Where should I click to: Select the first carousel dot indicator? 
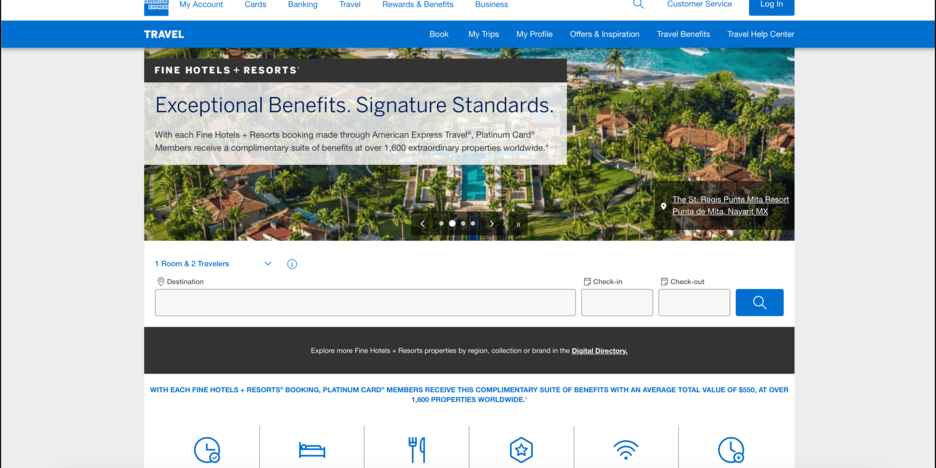pos(441,224)
